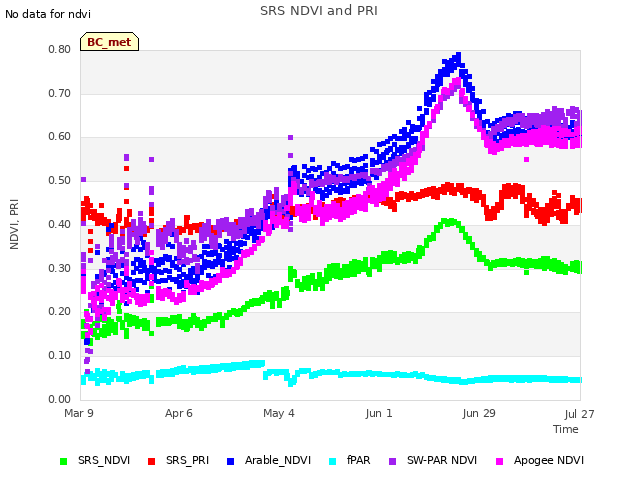
Task: Click the chart title SRS NDVI and PRI
Action: tap(319, 10)
